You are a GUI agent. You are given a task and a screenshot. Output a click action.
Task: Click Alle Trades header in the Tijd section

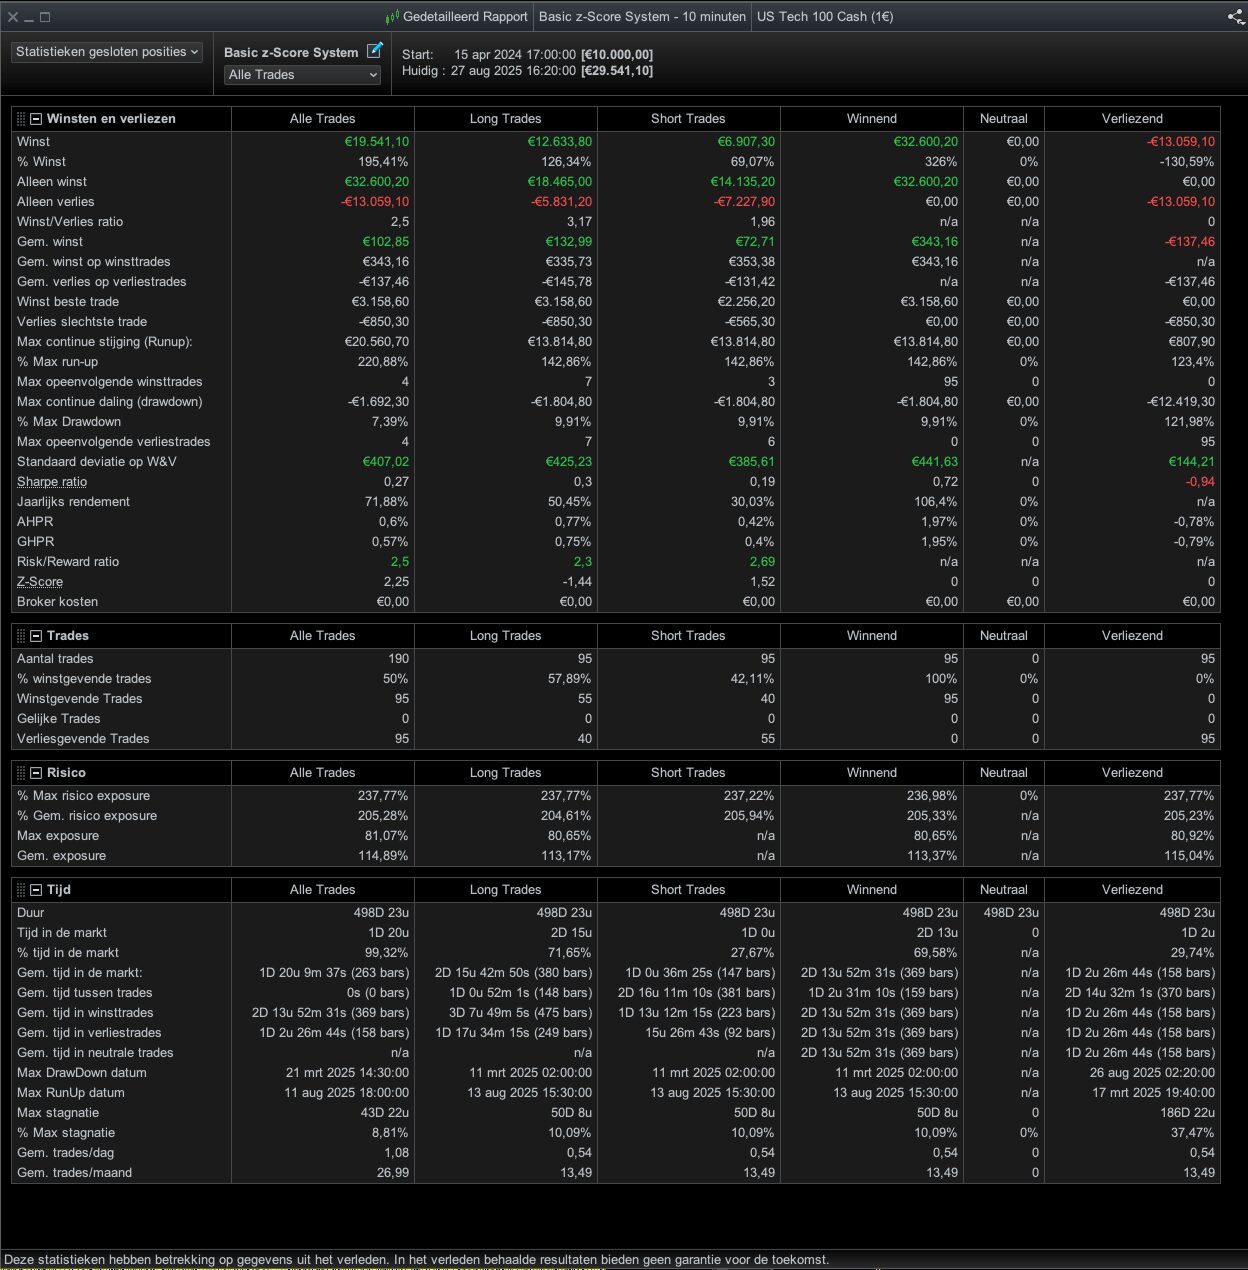click(322, 889)
